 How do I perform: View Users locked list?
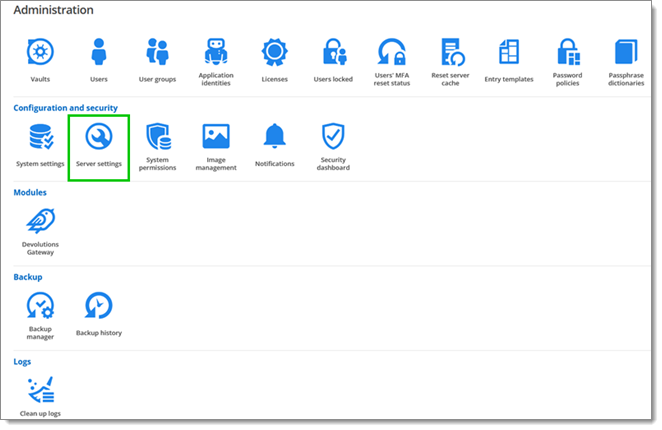(333, 53)
